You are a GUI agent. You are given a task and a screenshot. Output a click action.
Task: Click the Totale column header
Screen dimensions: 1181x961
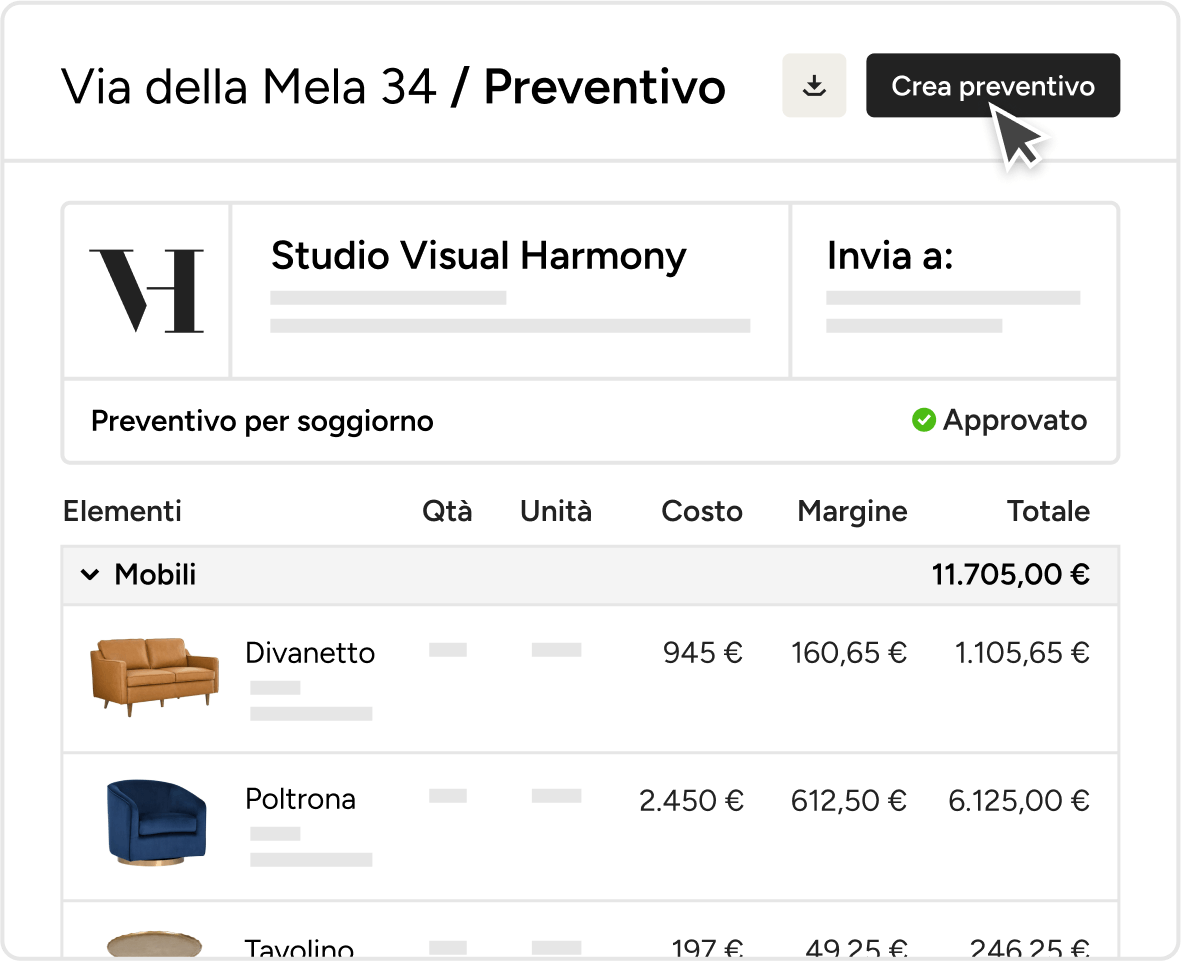tap(1048, 511)
